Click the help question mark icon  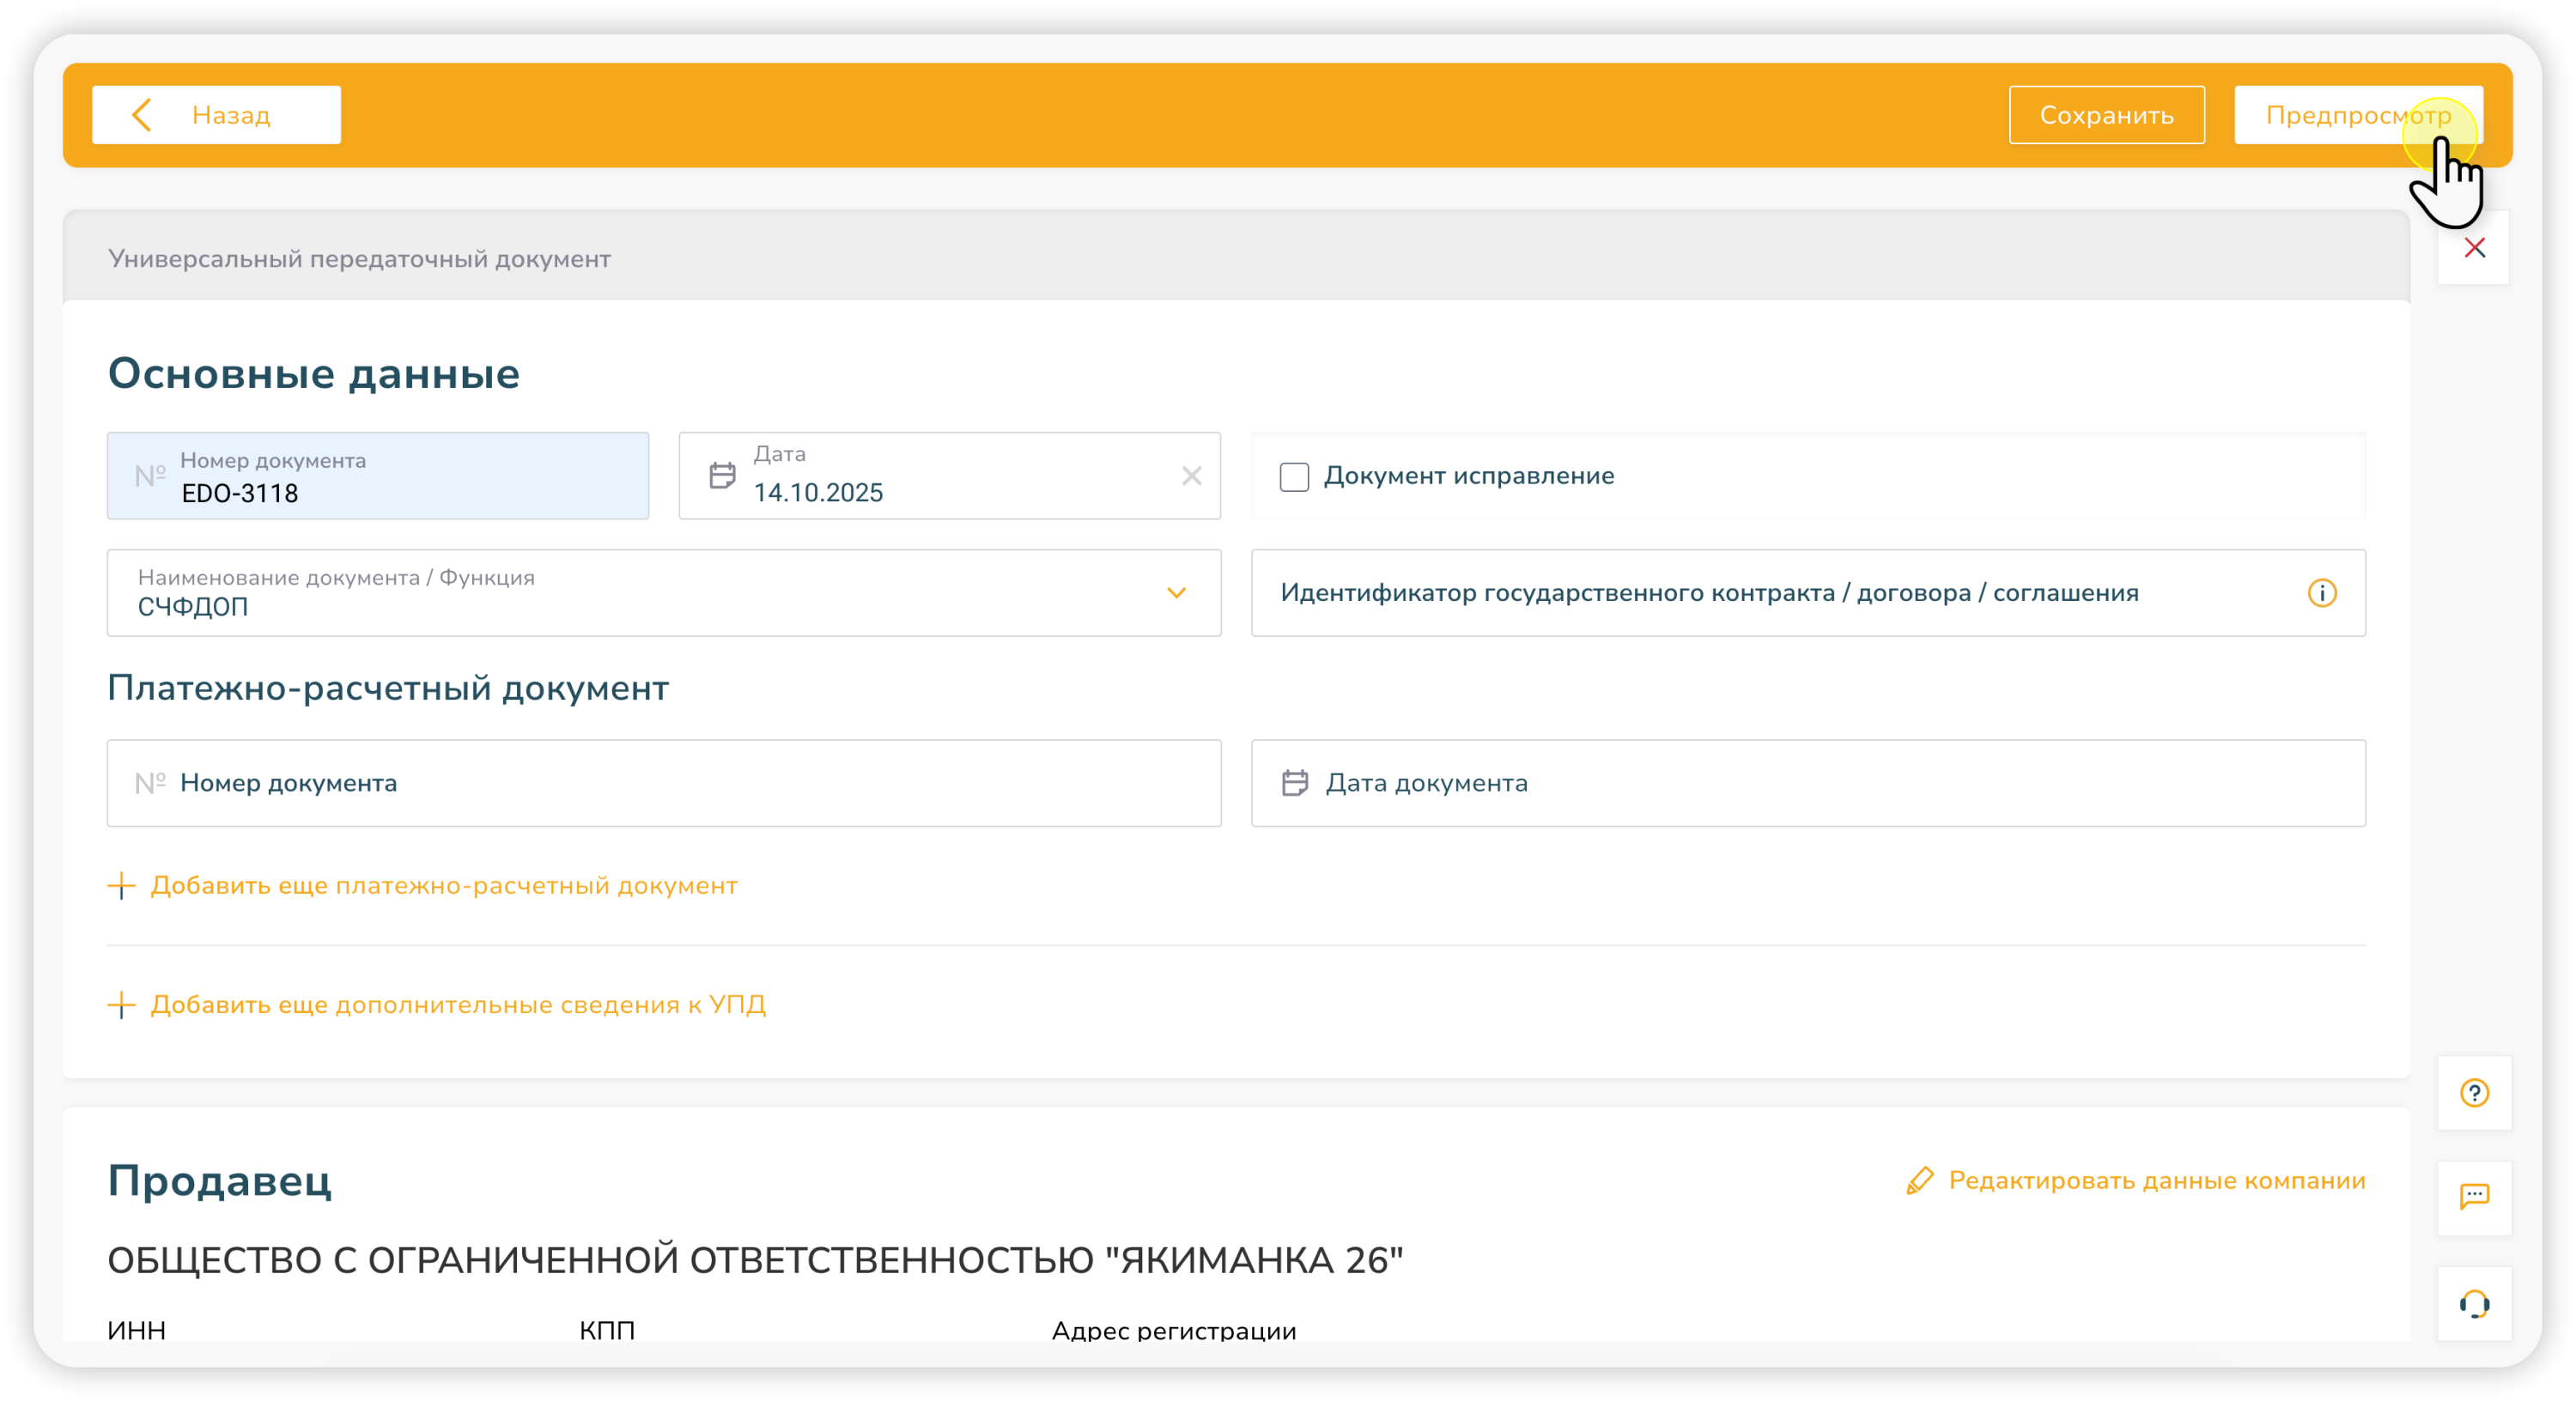[x=2474, y=1093]
